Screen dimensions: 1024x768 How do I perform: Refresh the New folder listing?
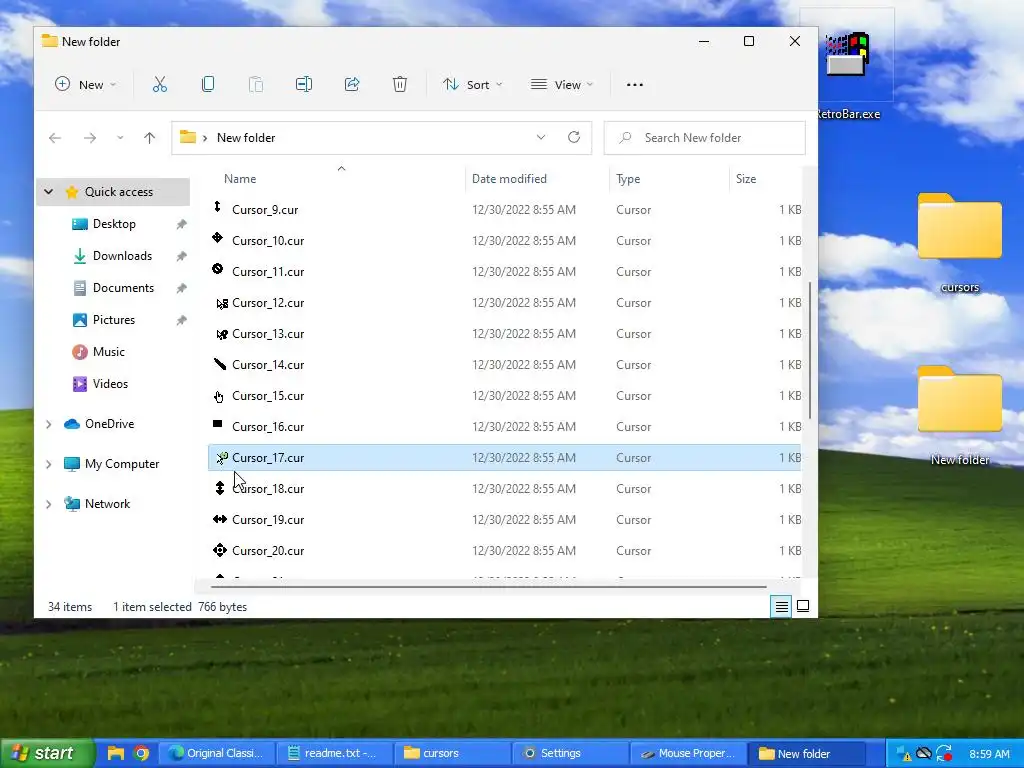(x=574, y=137)
